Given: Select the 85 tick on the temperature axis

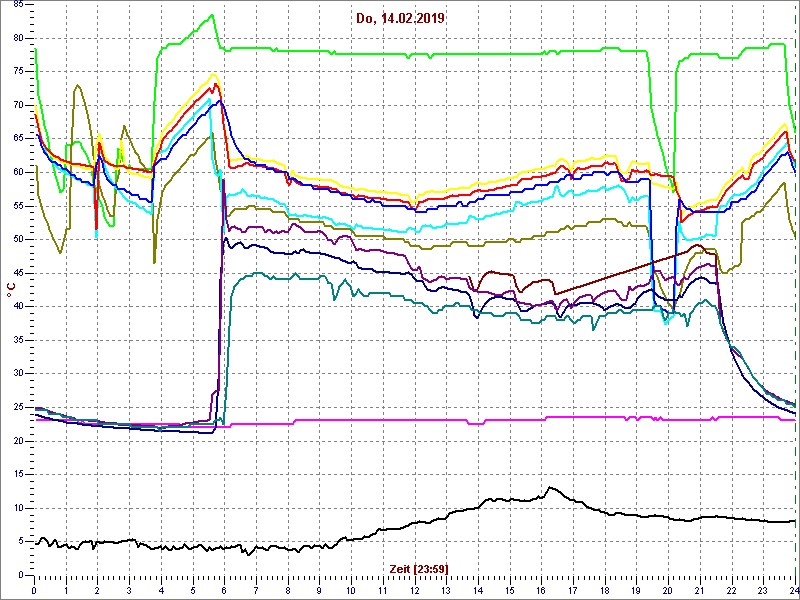Looking at the screenshot, I should point(19,5).
